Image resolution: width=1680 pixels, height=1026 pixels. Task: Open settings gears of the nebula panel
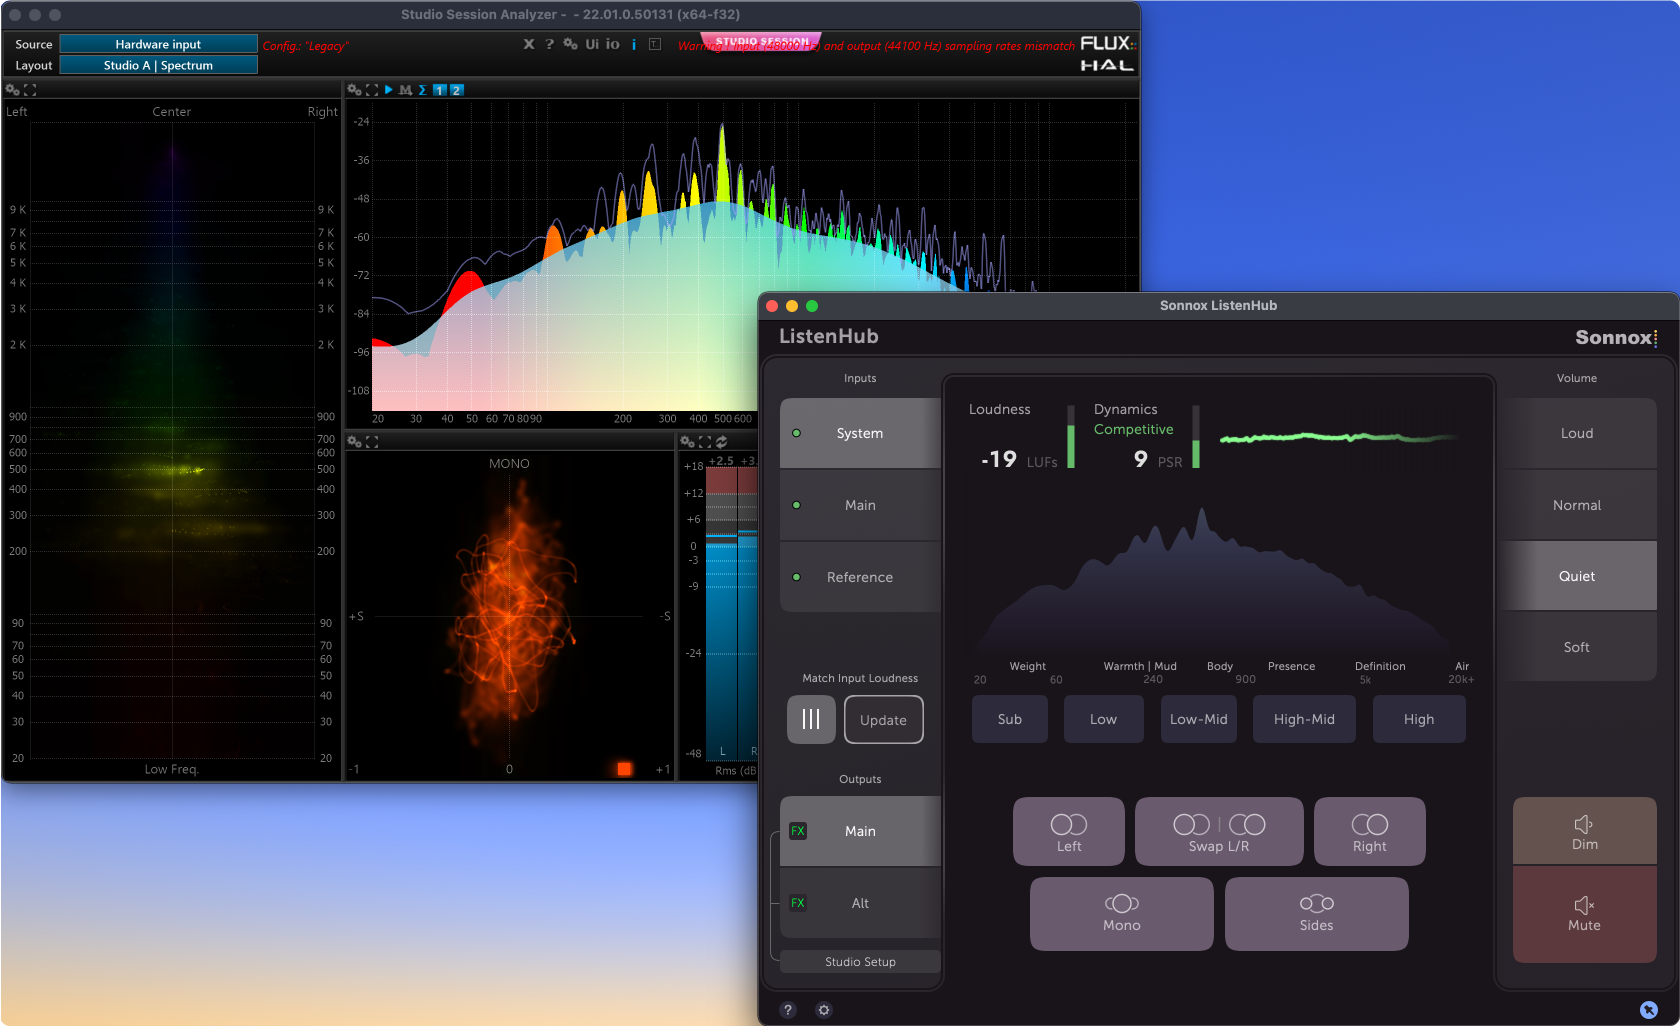12,90
